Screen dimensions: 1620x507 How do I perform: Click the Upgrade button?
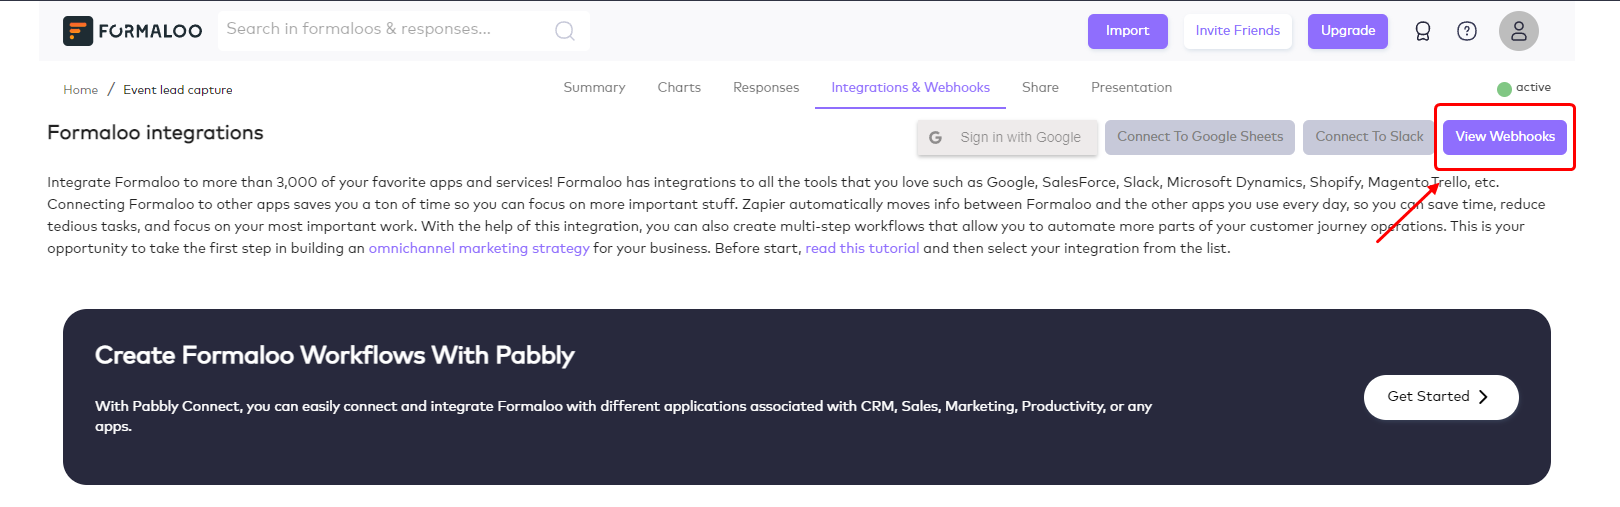click(x=1347, y=31)
